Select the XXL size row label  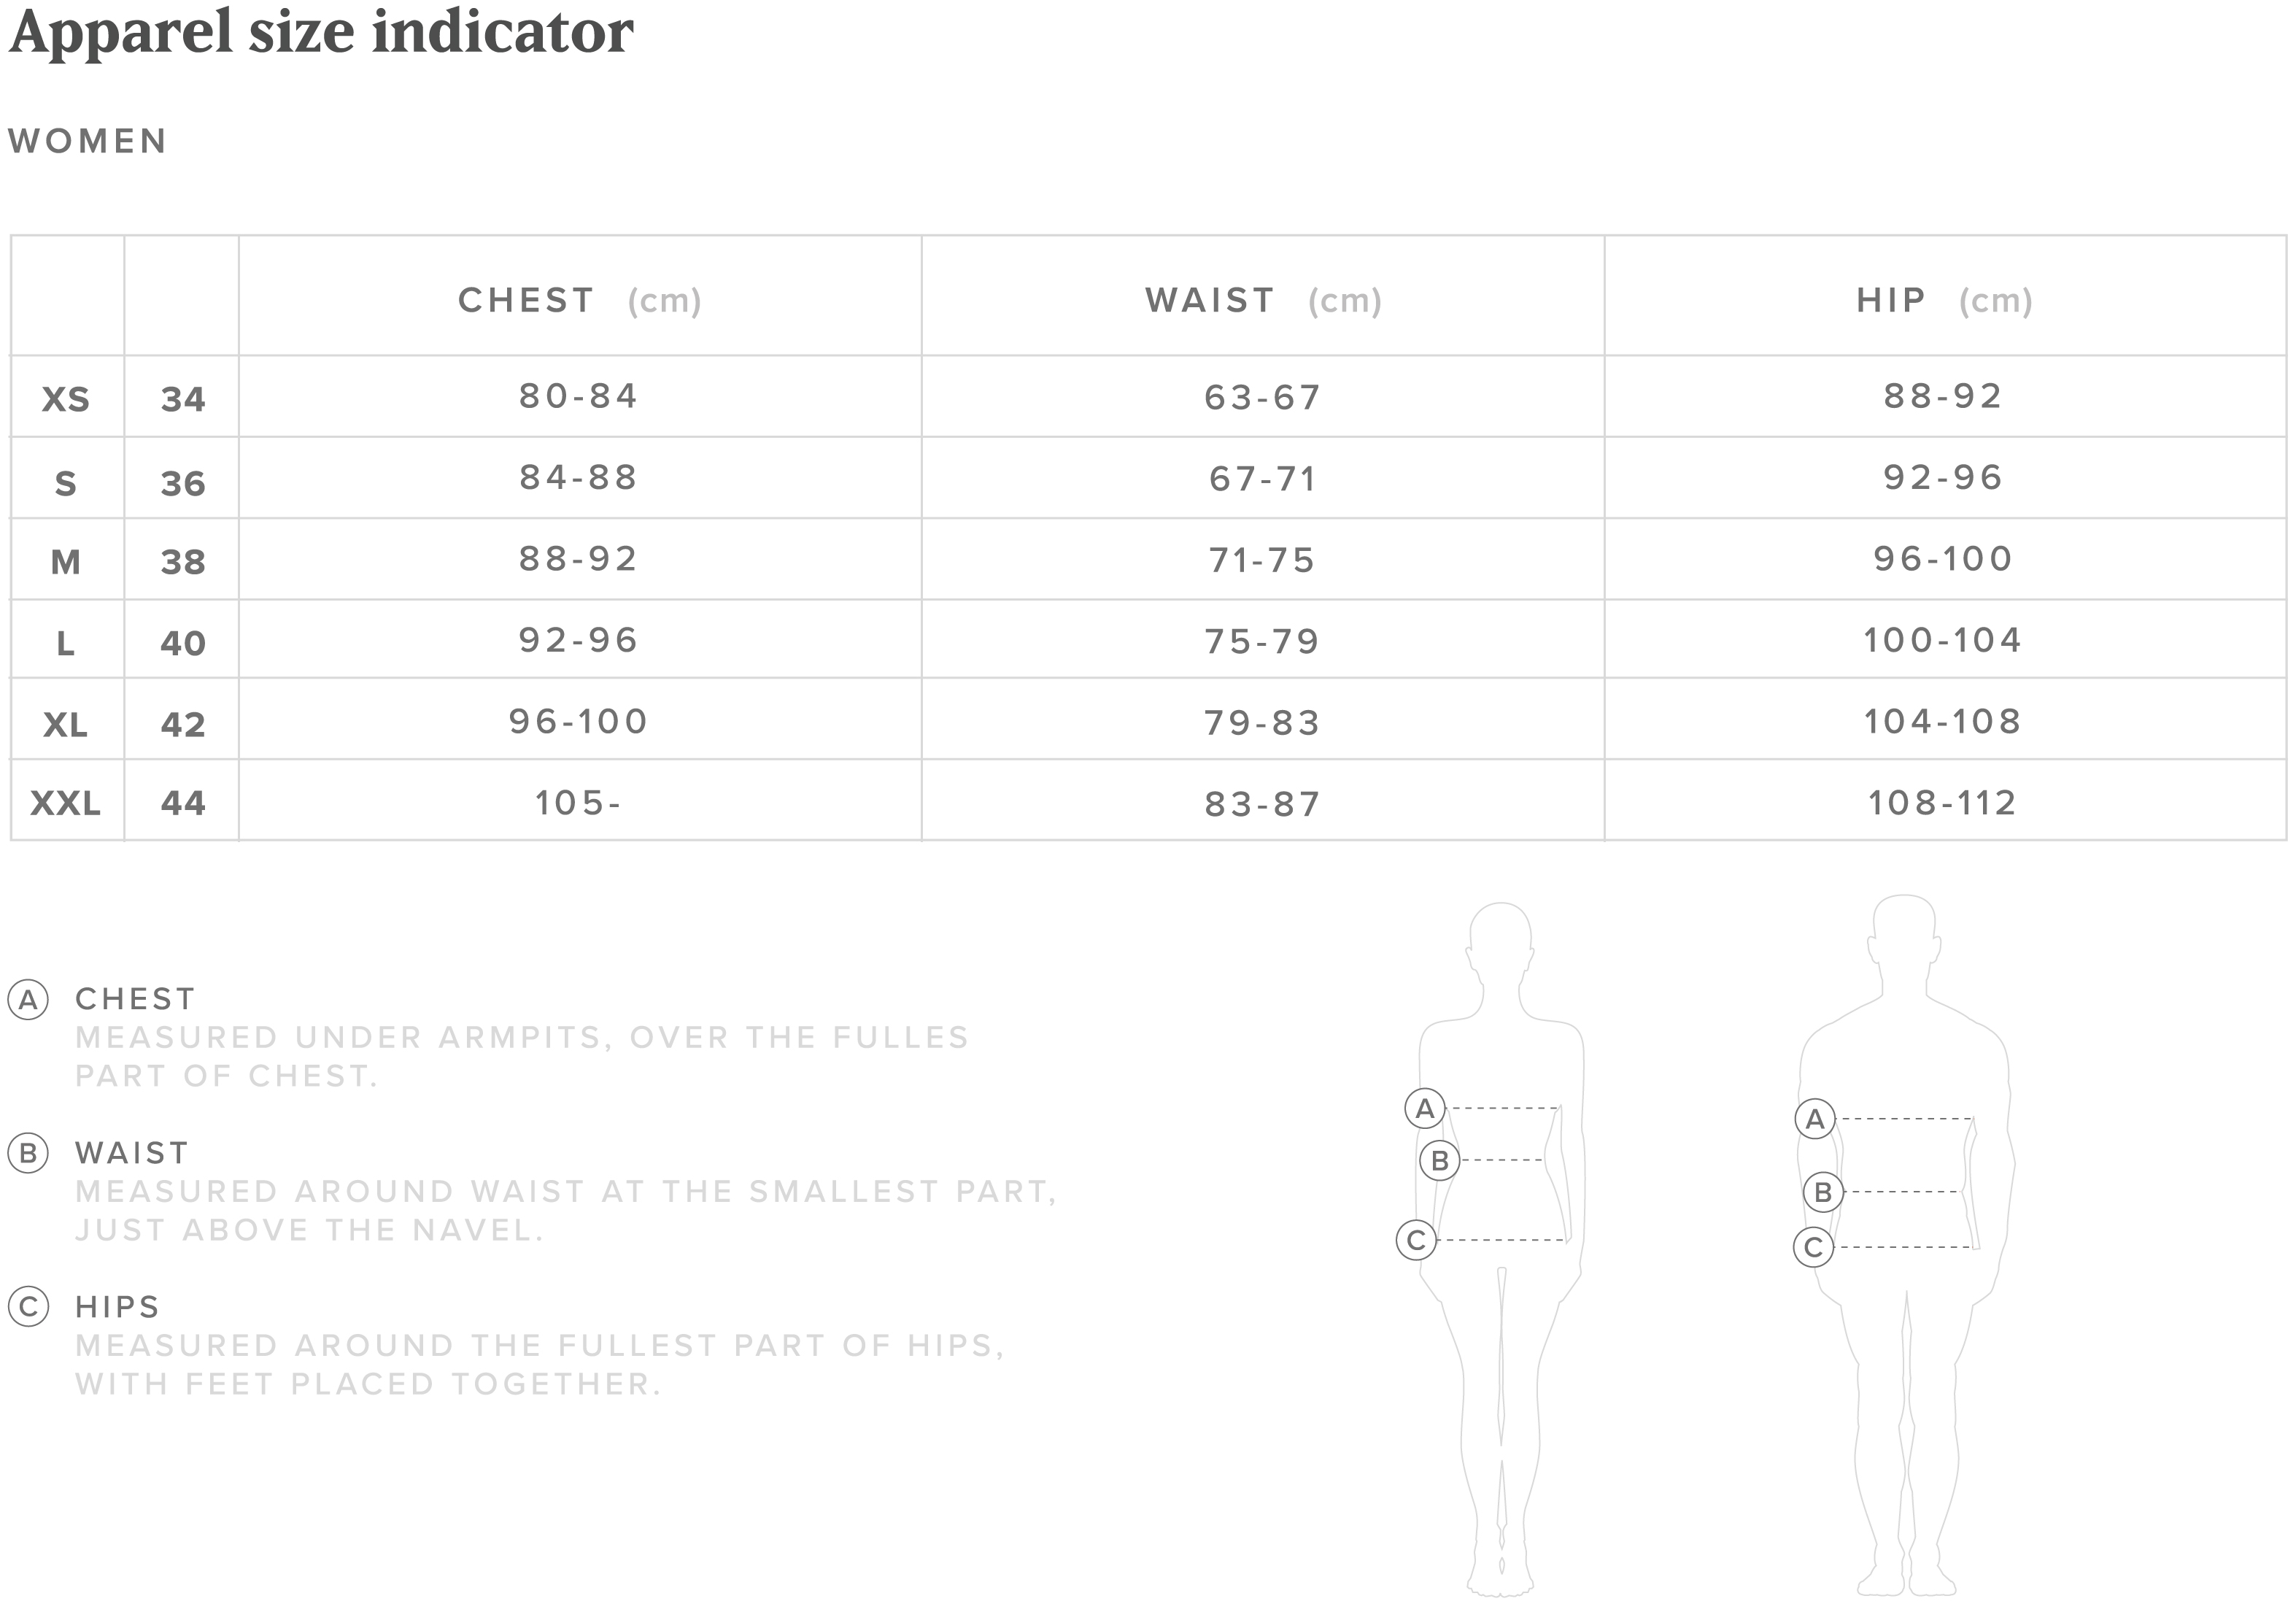pyautogui.click(x=66, y=803)
